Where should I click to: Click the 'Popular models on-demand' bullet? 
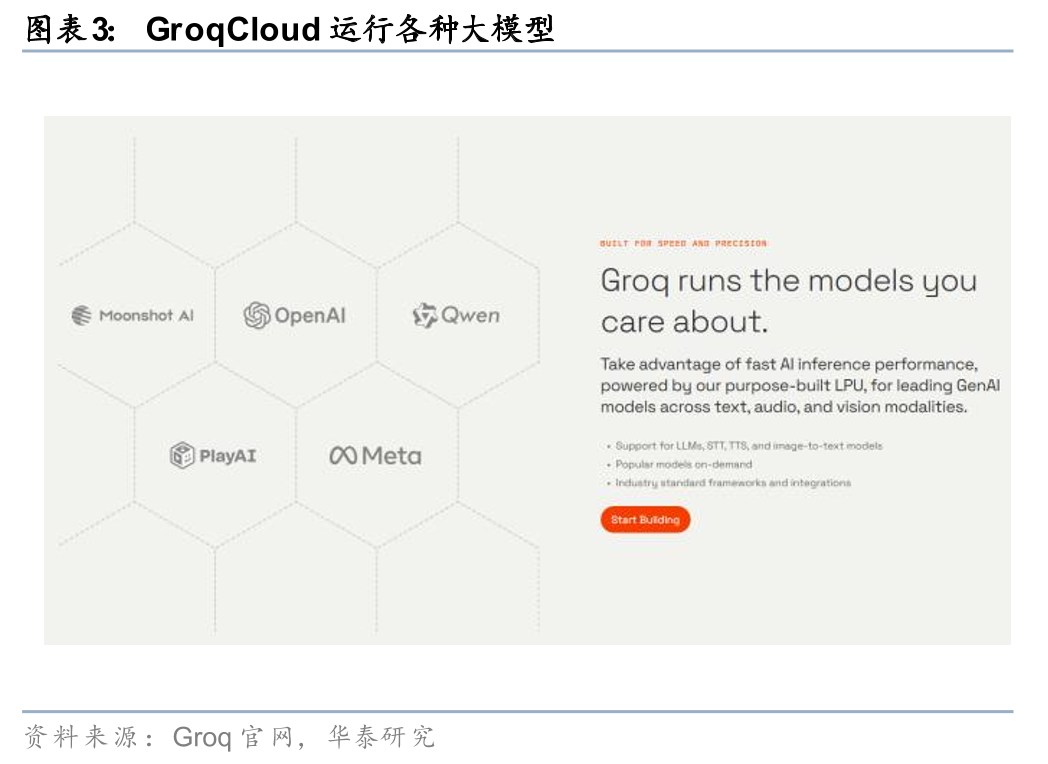click(x=683, y=464)
